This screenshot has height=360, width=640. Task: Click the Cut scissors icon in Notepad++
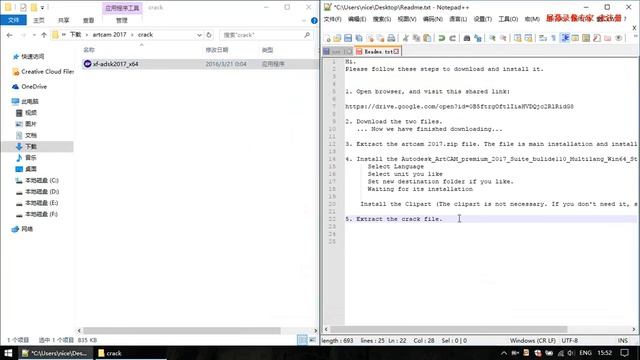[405, 38]
